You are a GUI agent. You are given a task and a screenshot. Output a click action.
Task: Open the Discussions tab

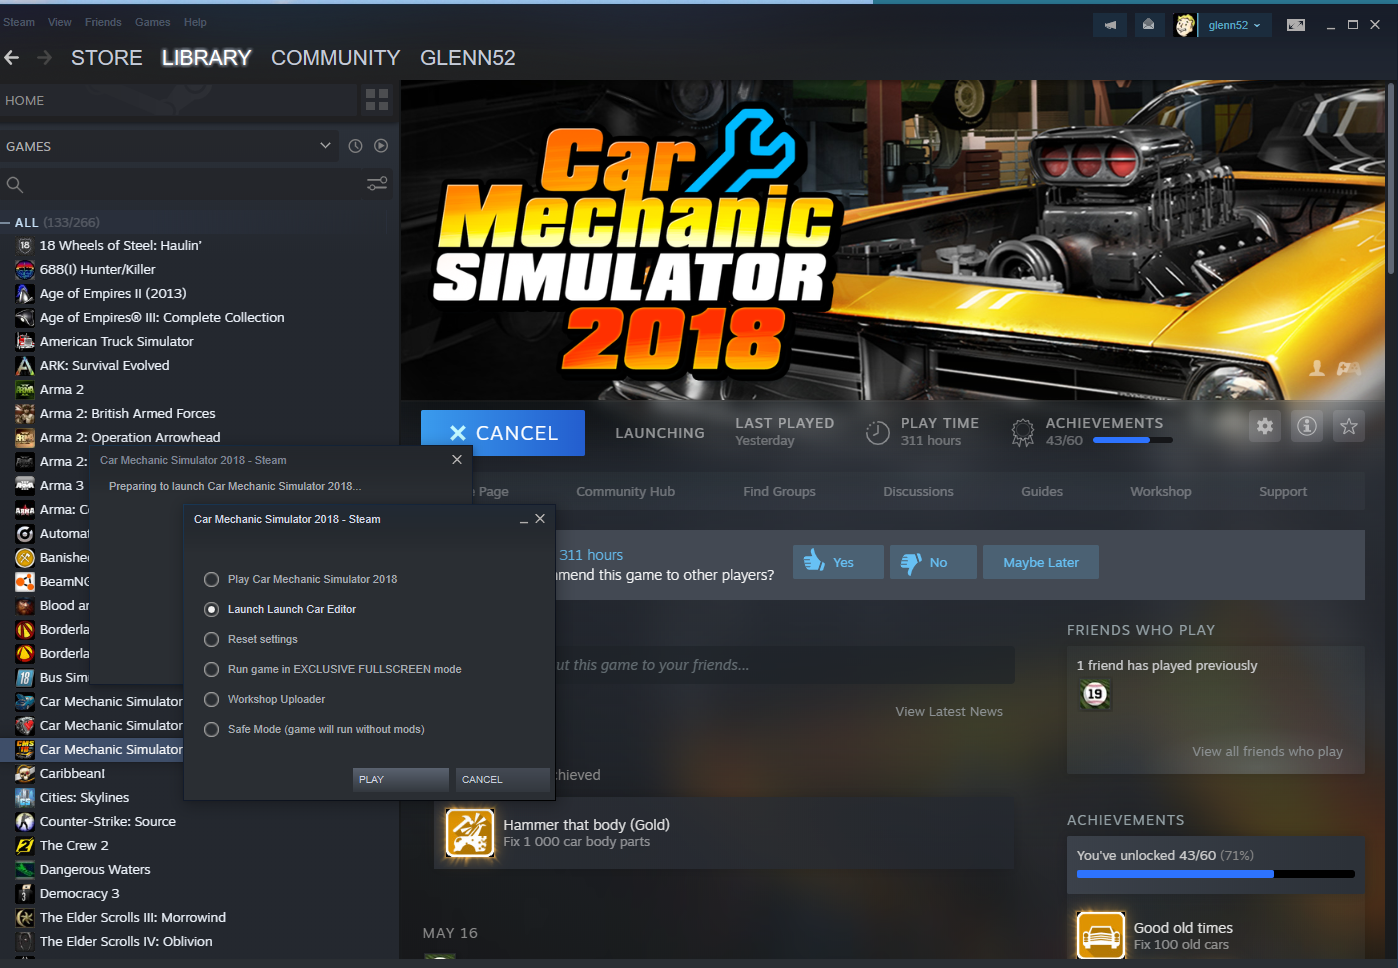click(x=919, y=491)
